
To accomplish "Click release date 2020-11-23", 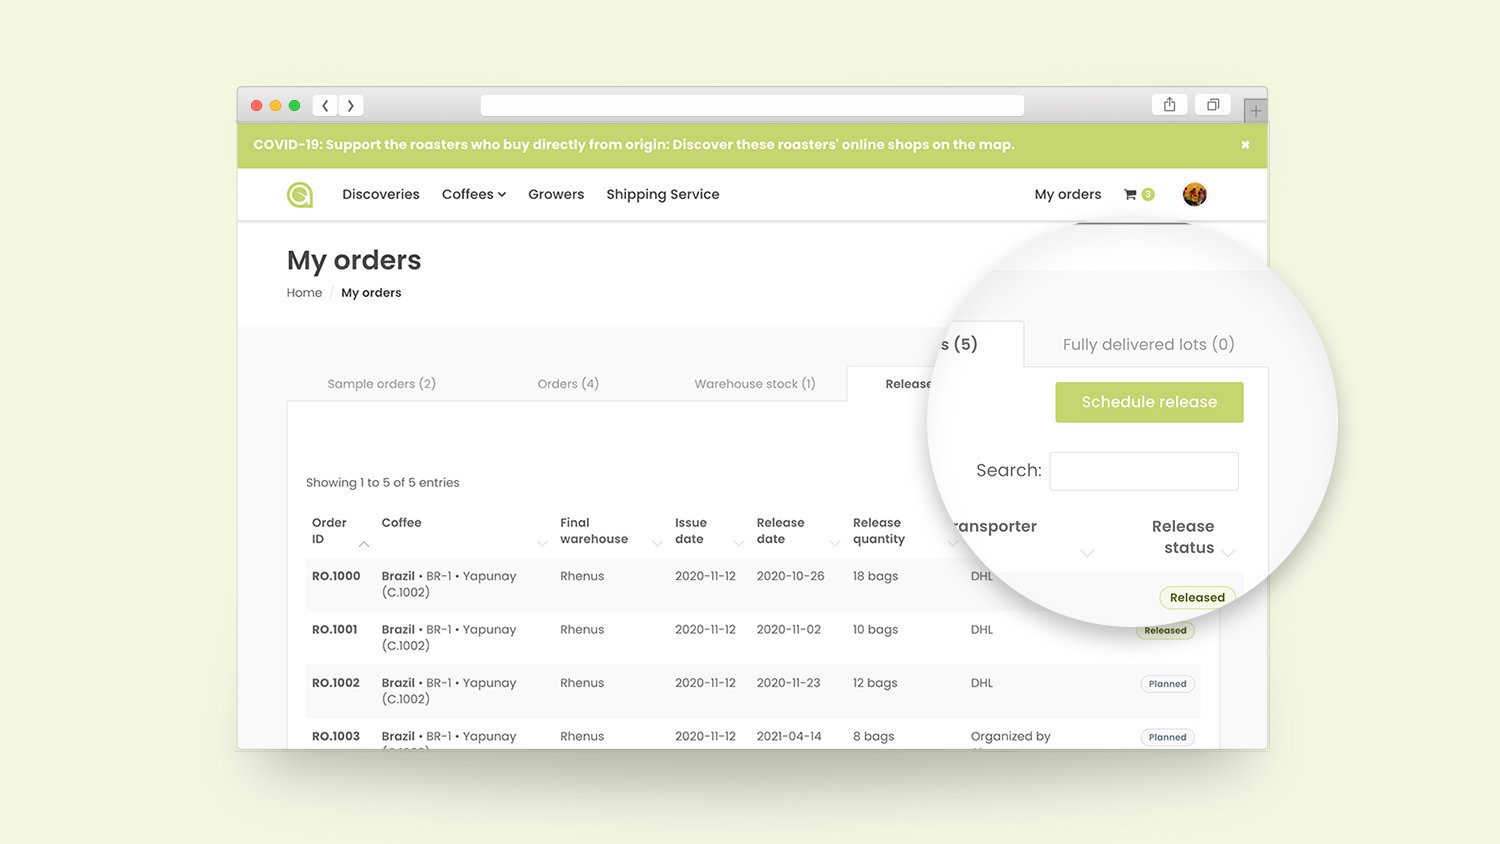I will 789,683.
